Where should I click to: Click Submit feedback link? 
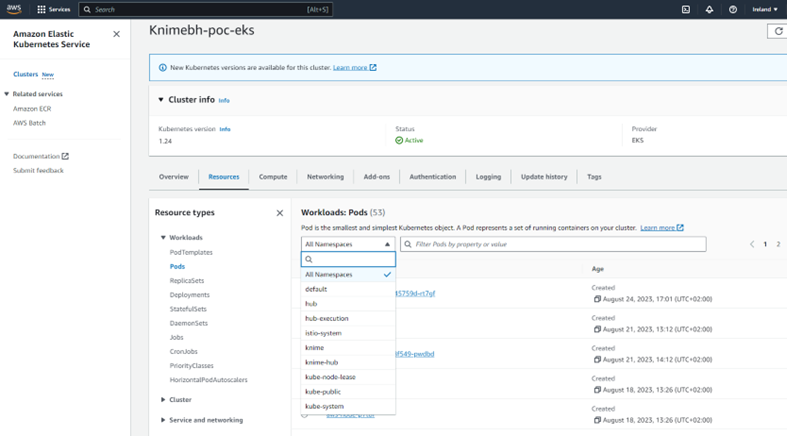38,171
